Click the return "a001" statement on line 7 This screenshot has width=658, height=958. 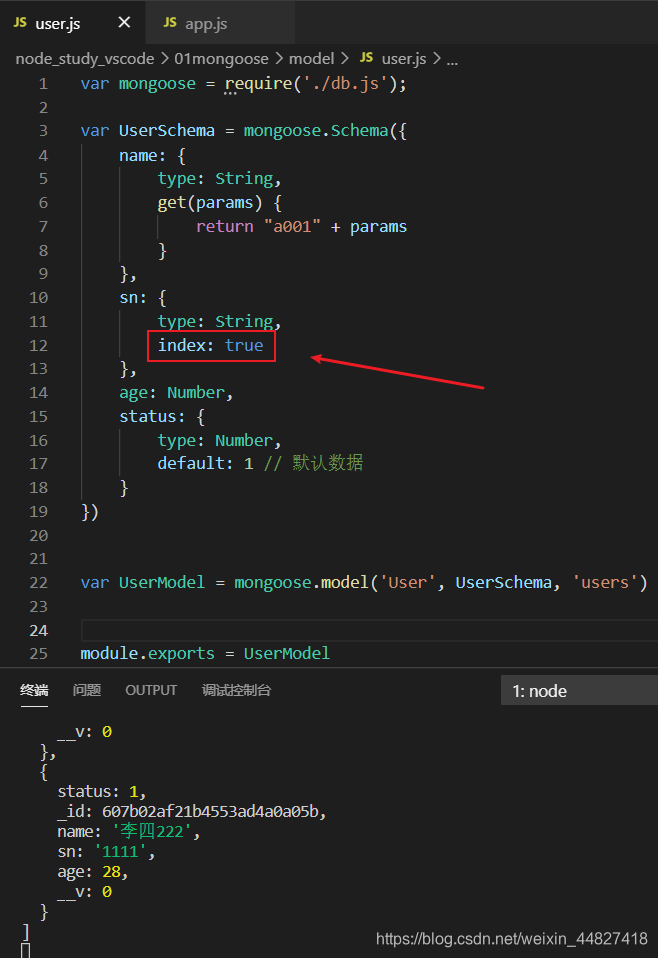click(x=258, y=227)
